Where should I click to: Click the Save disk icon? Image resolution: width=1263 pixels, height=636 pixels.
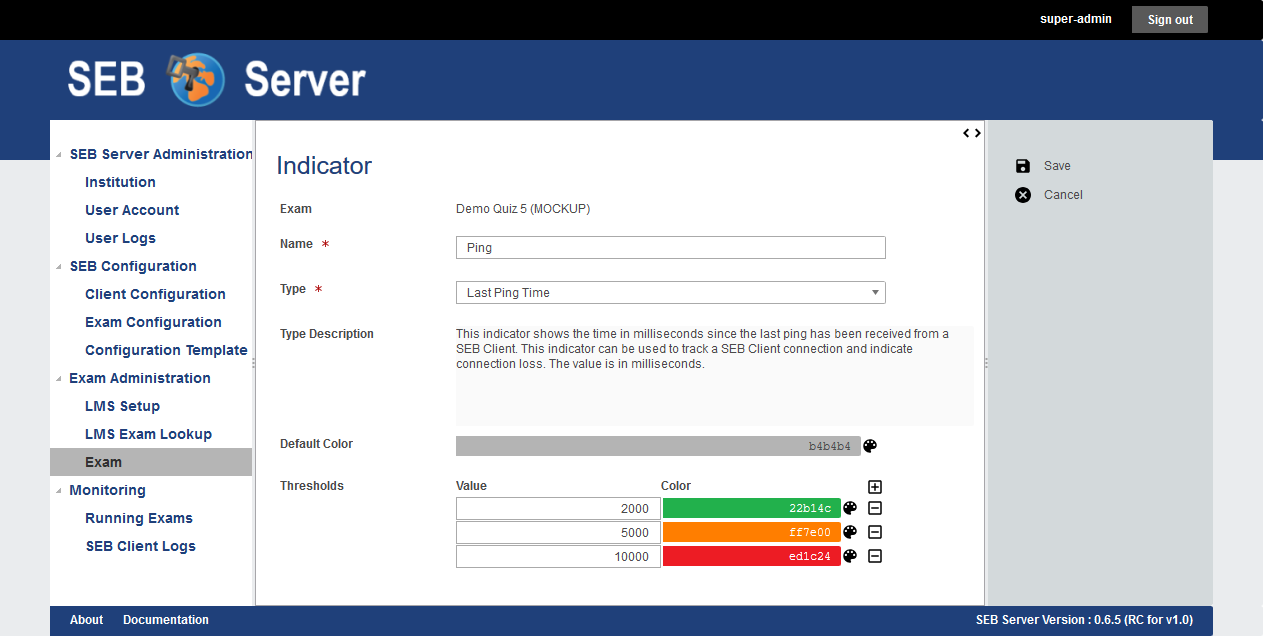coord(1023,166)
